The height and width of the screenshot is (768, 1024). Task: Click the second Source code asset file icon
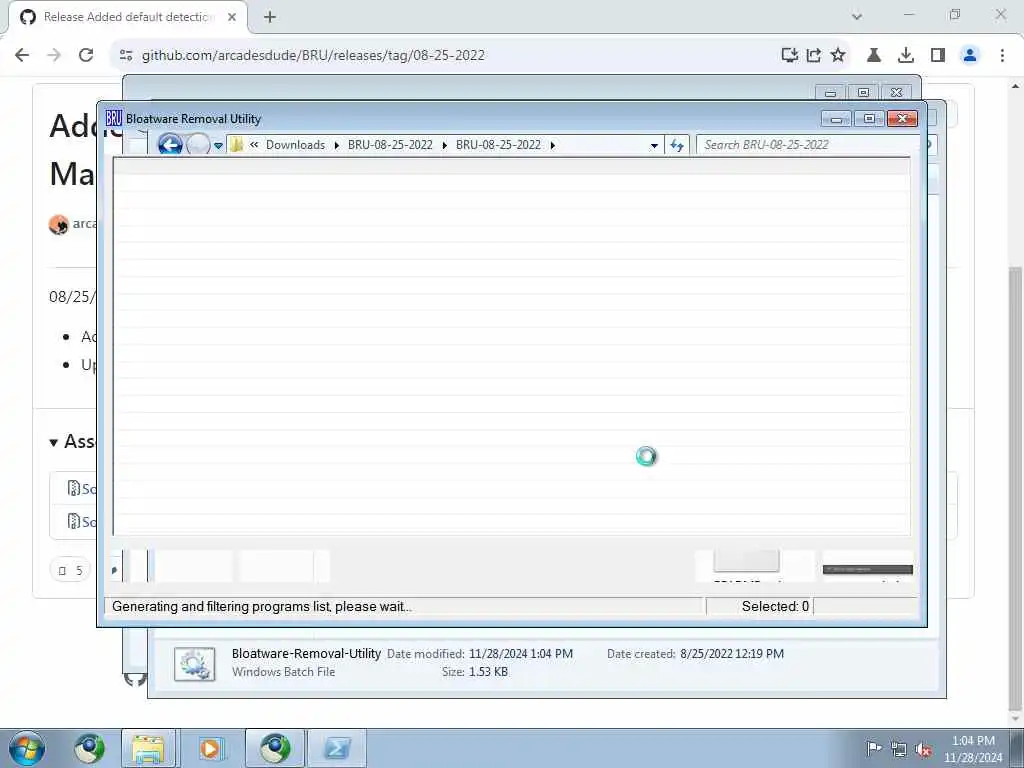pos(74,521)
